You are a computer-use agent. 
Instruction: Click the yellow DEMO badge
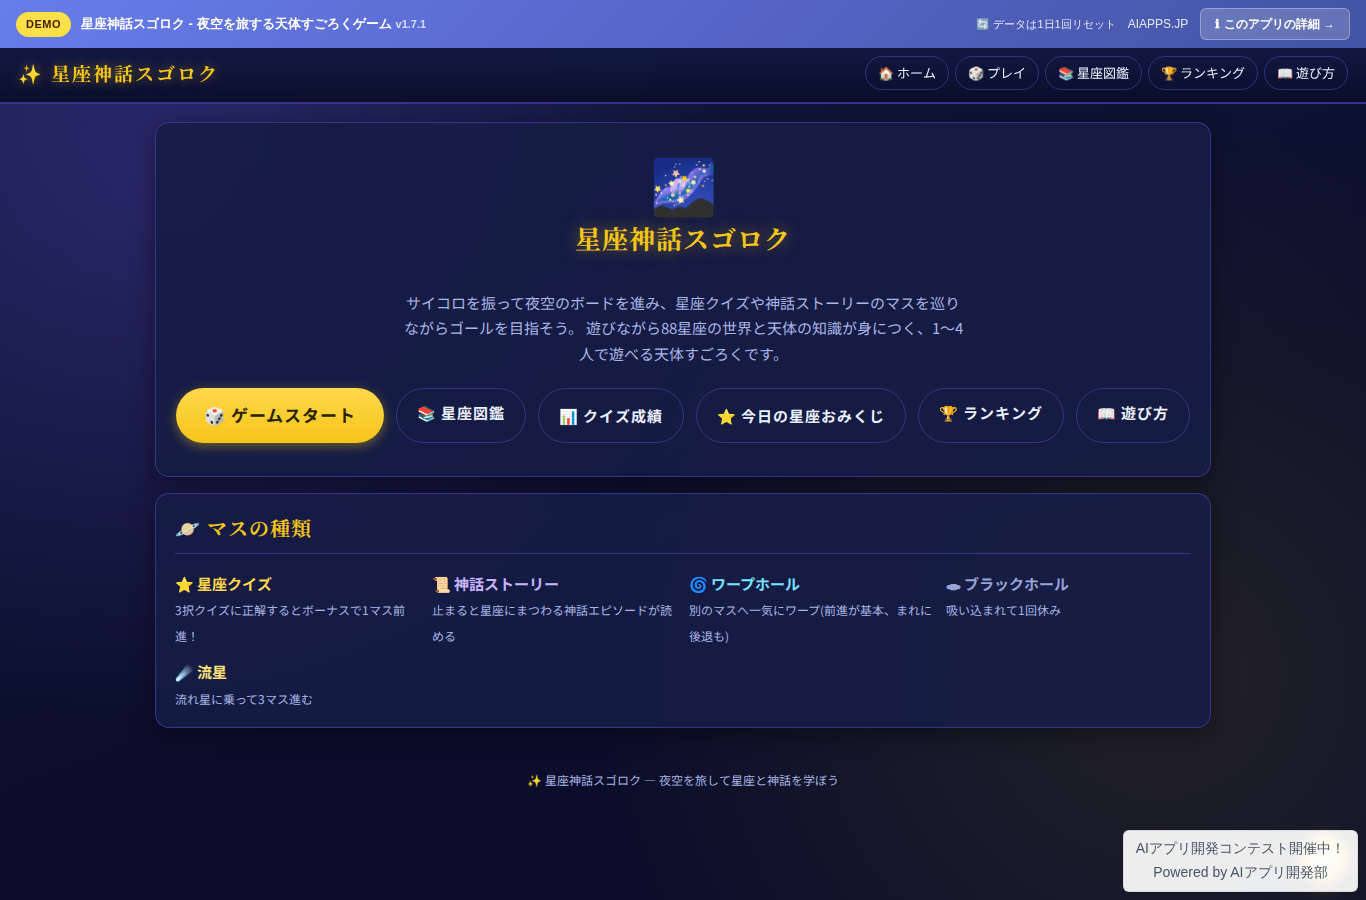pyautogui.click(x=43, y=24)
